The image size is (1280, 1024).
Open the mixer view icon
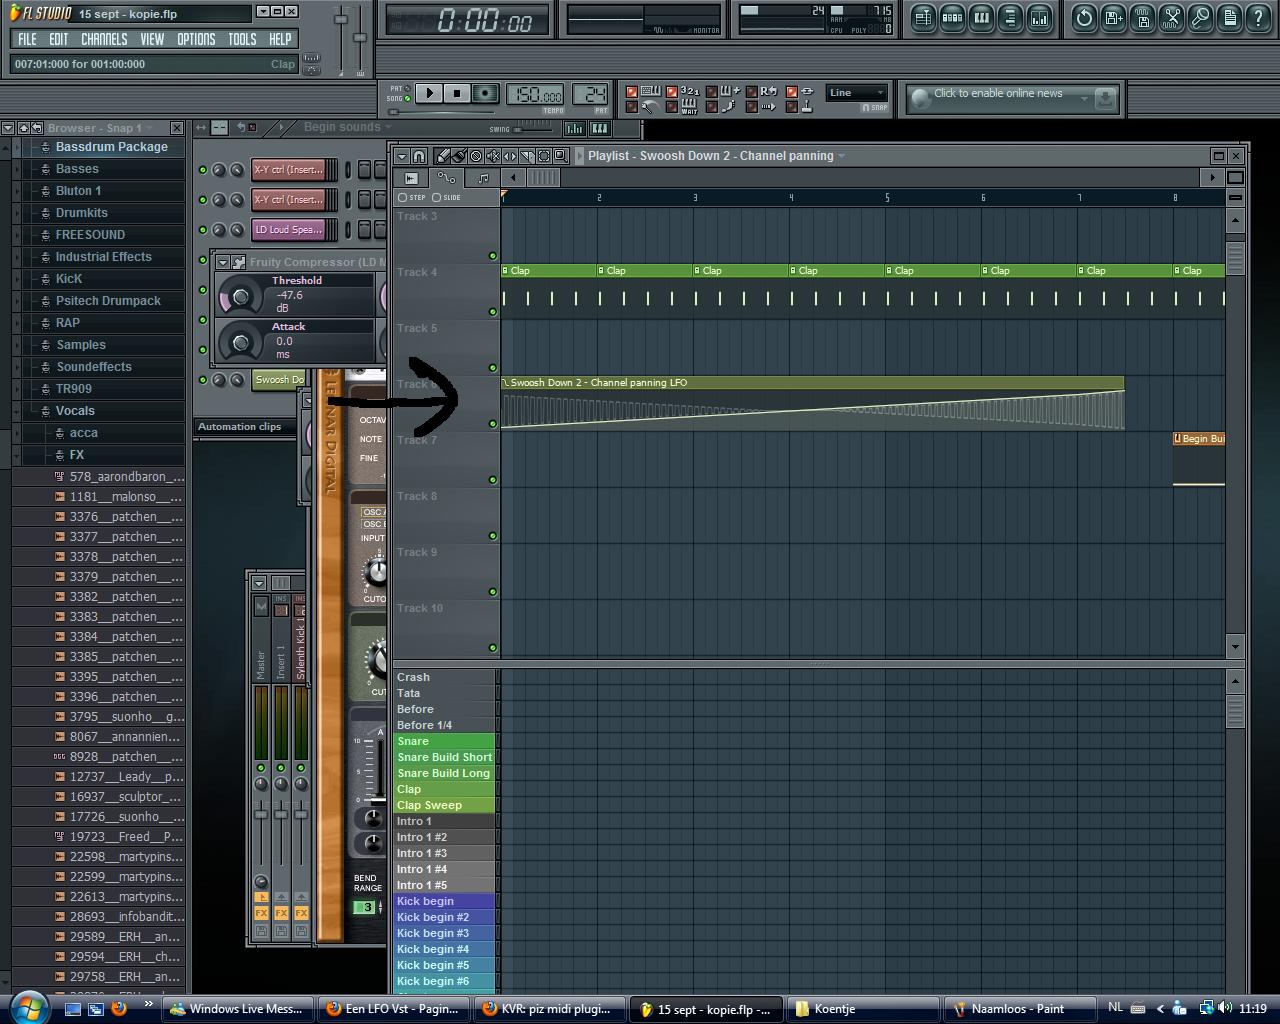click(x=1039, y=17)
